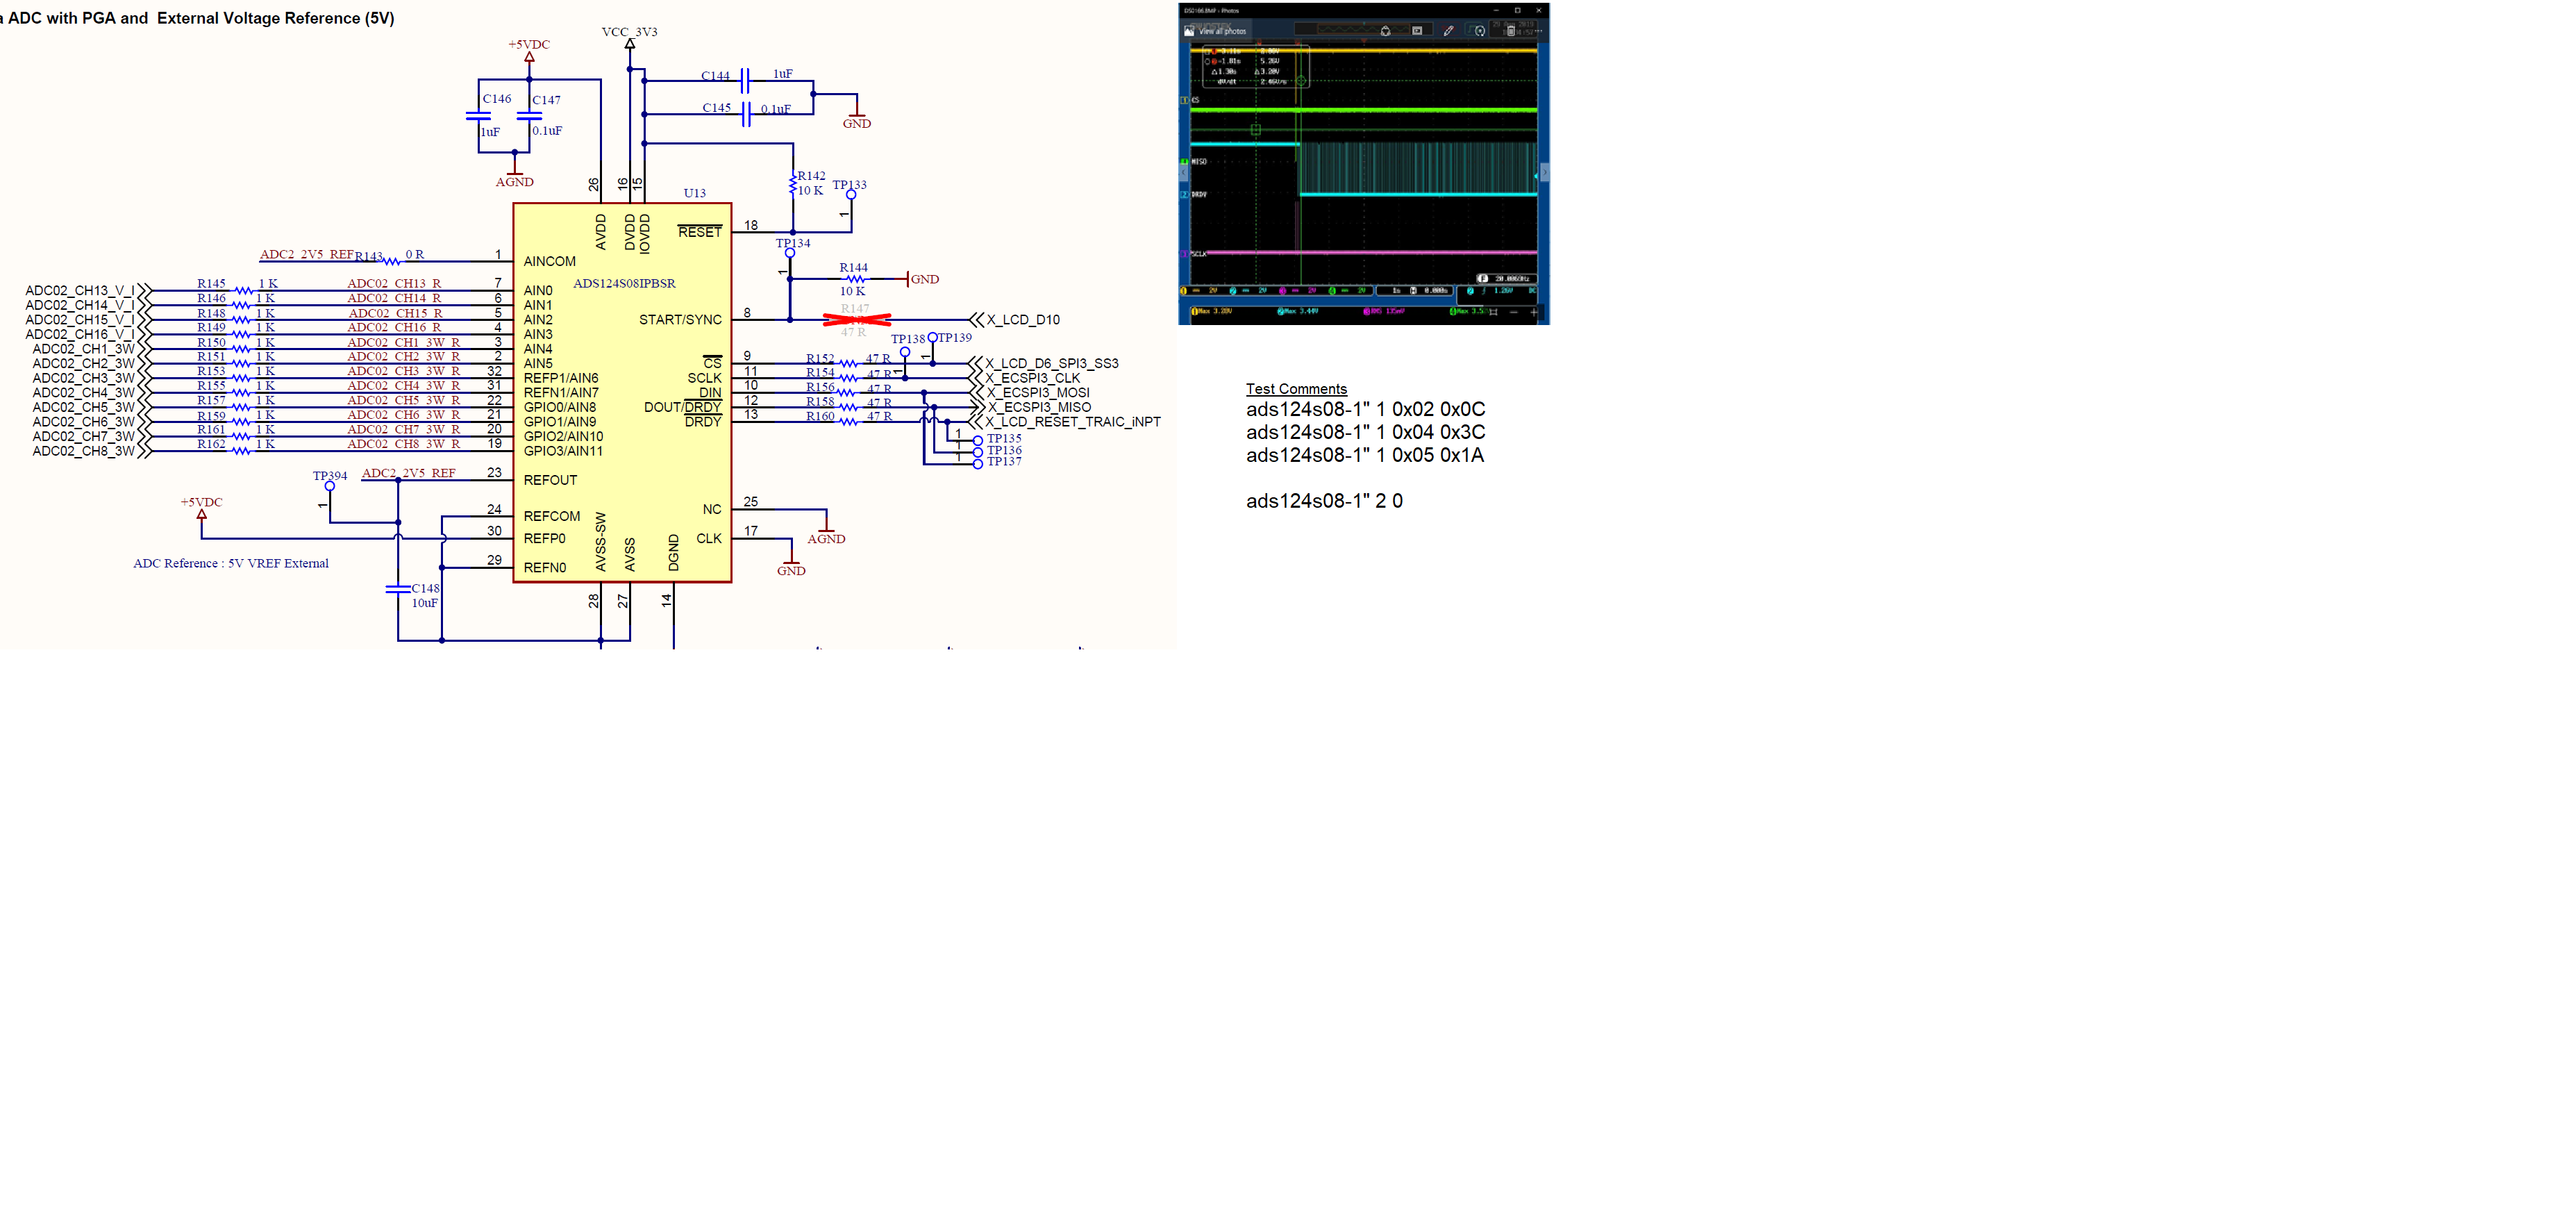This screenshot has width=2576, height=1228.
Task: Click the C148 10uF capacitor
Action: pos(398,590)
